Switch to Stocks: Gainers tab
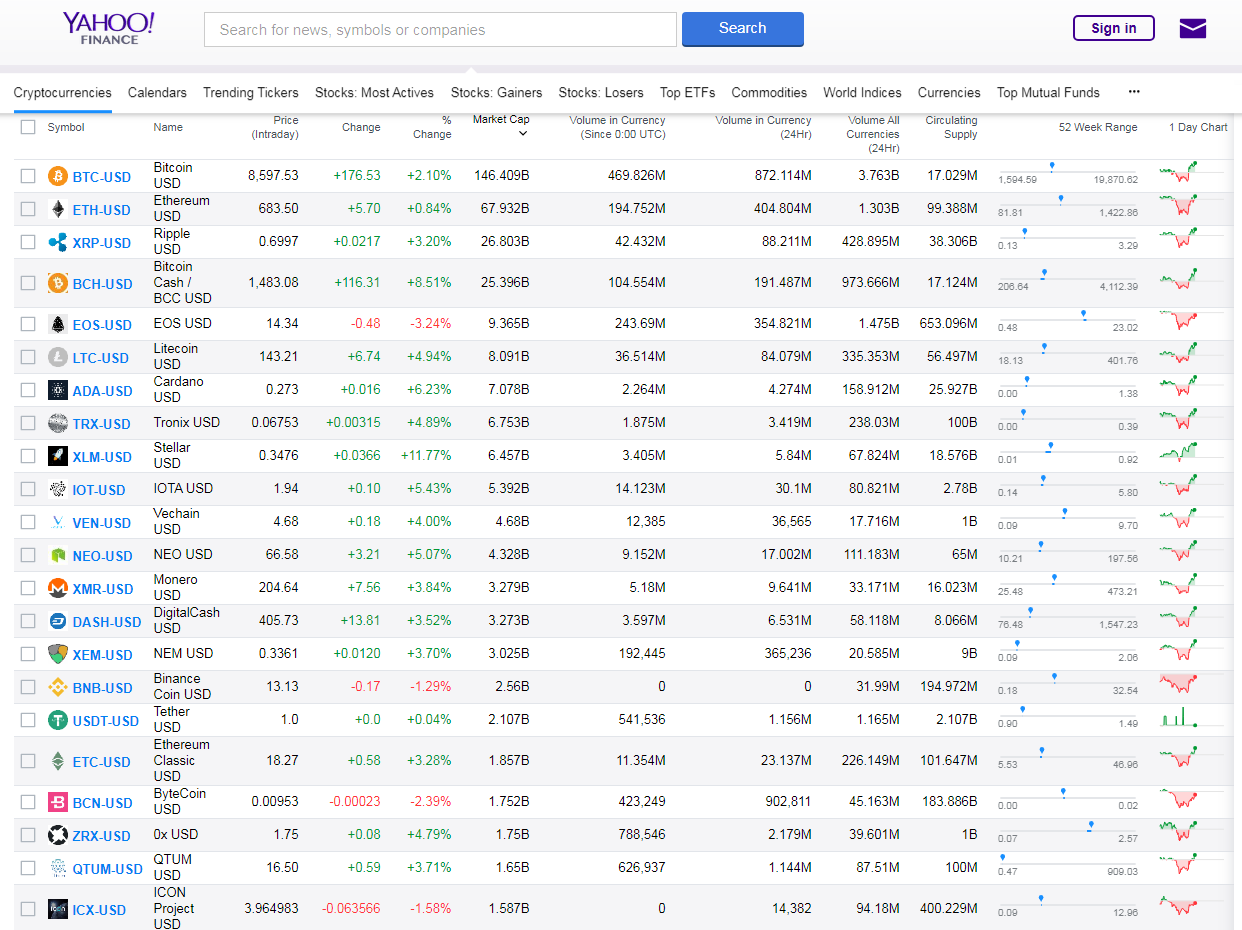This screenshot has height=930, width=1242. coord(496,92)
